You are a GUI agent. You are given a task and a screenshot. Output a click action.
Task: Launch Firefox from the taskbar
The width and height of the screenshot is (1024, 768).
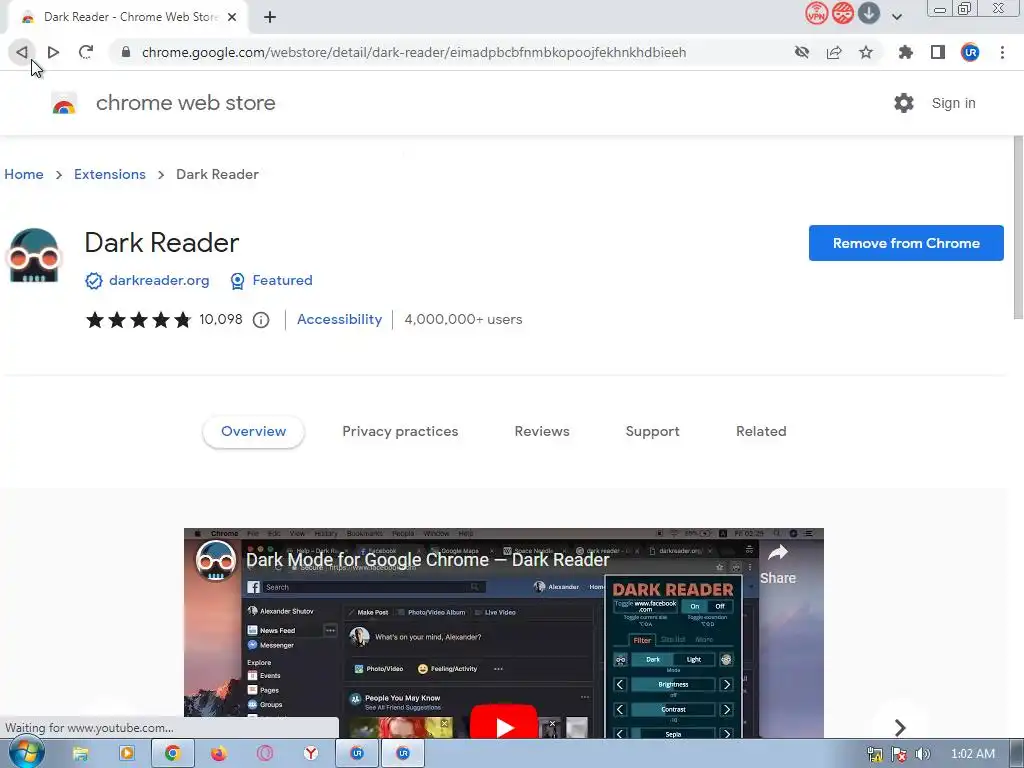tap(218, 754)
